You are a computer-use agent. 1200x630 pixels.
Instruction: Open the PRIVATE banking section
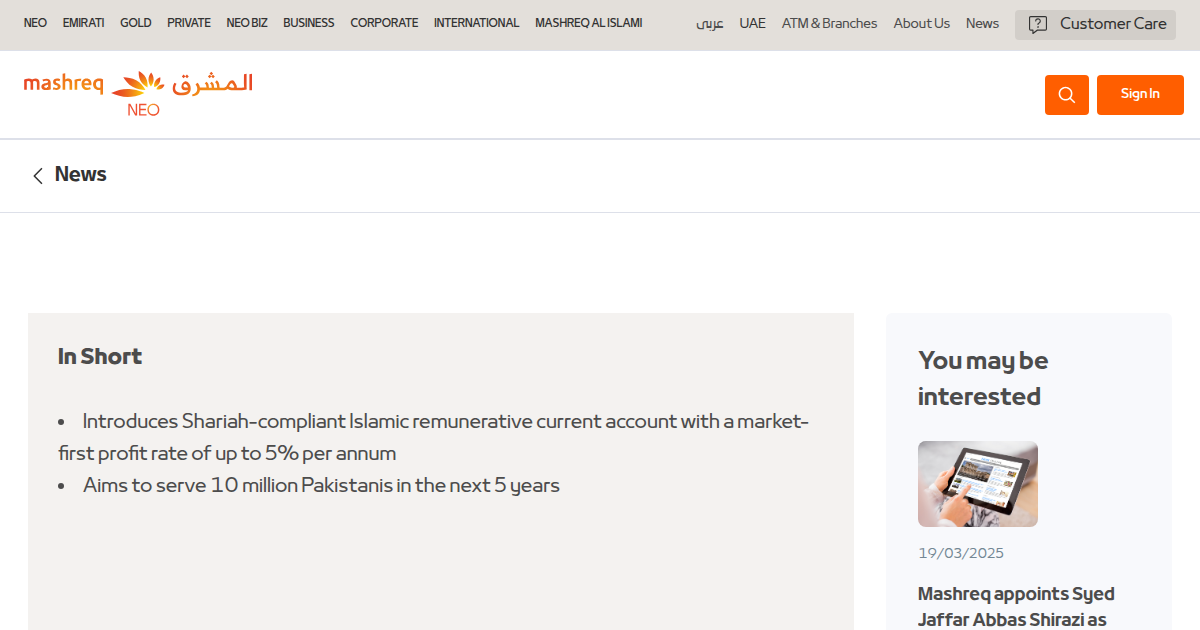click(x=188, y=22)
